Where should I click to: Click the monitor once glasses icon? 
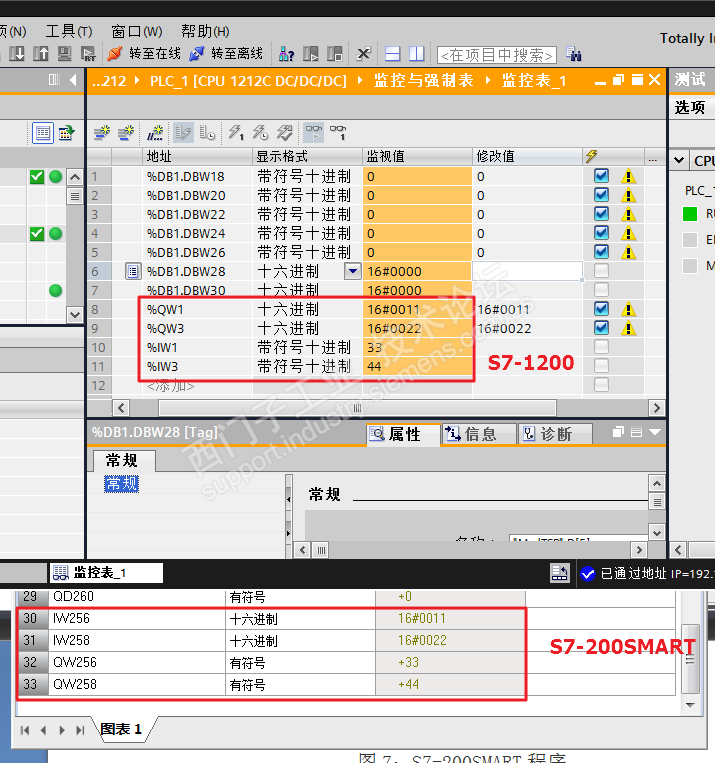pyautogui.click(x=338, y=132)
